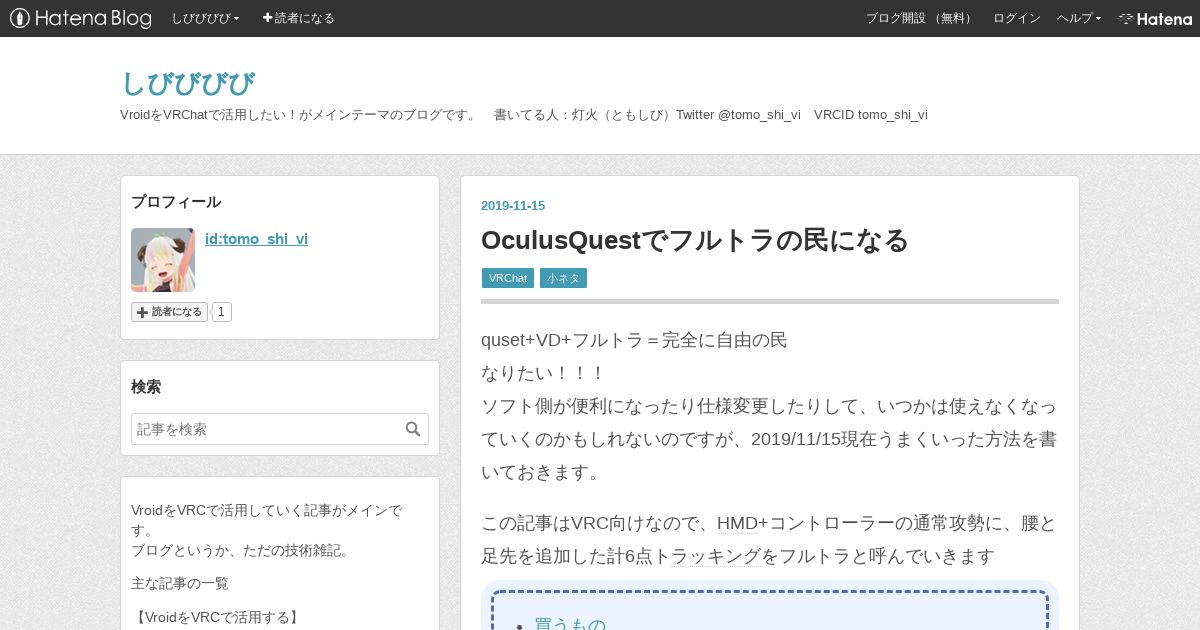Click 読者になる in the top bar

click(x=299, y=18)
